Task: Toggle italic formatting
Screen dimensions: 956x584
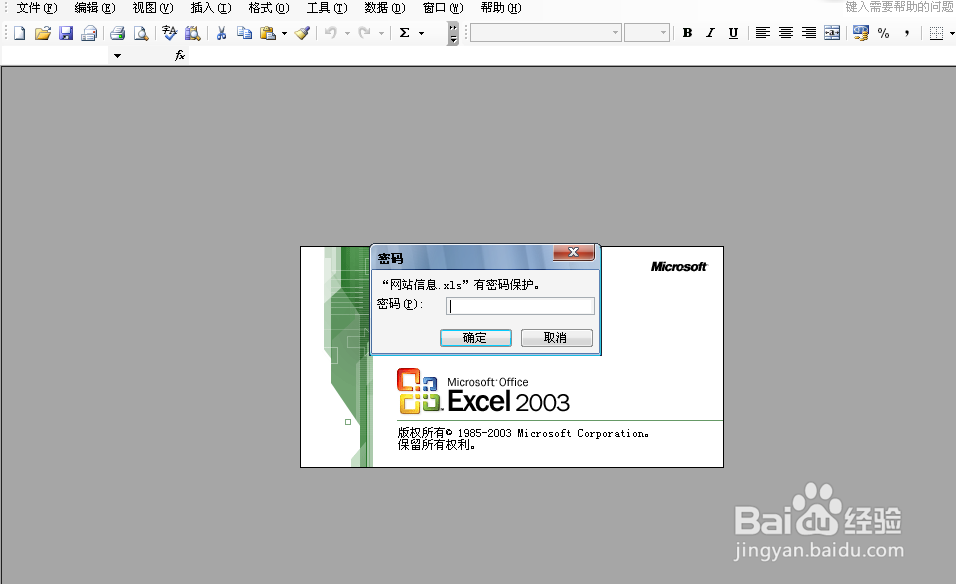Action: pos(710,32)
